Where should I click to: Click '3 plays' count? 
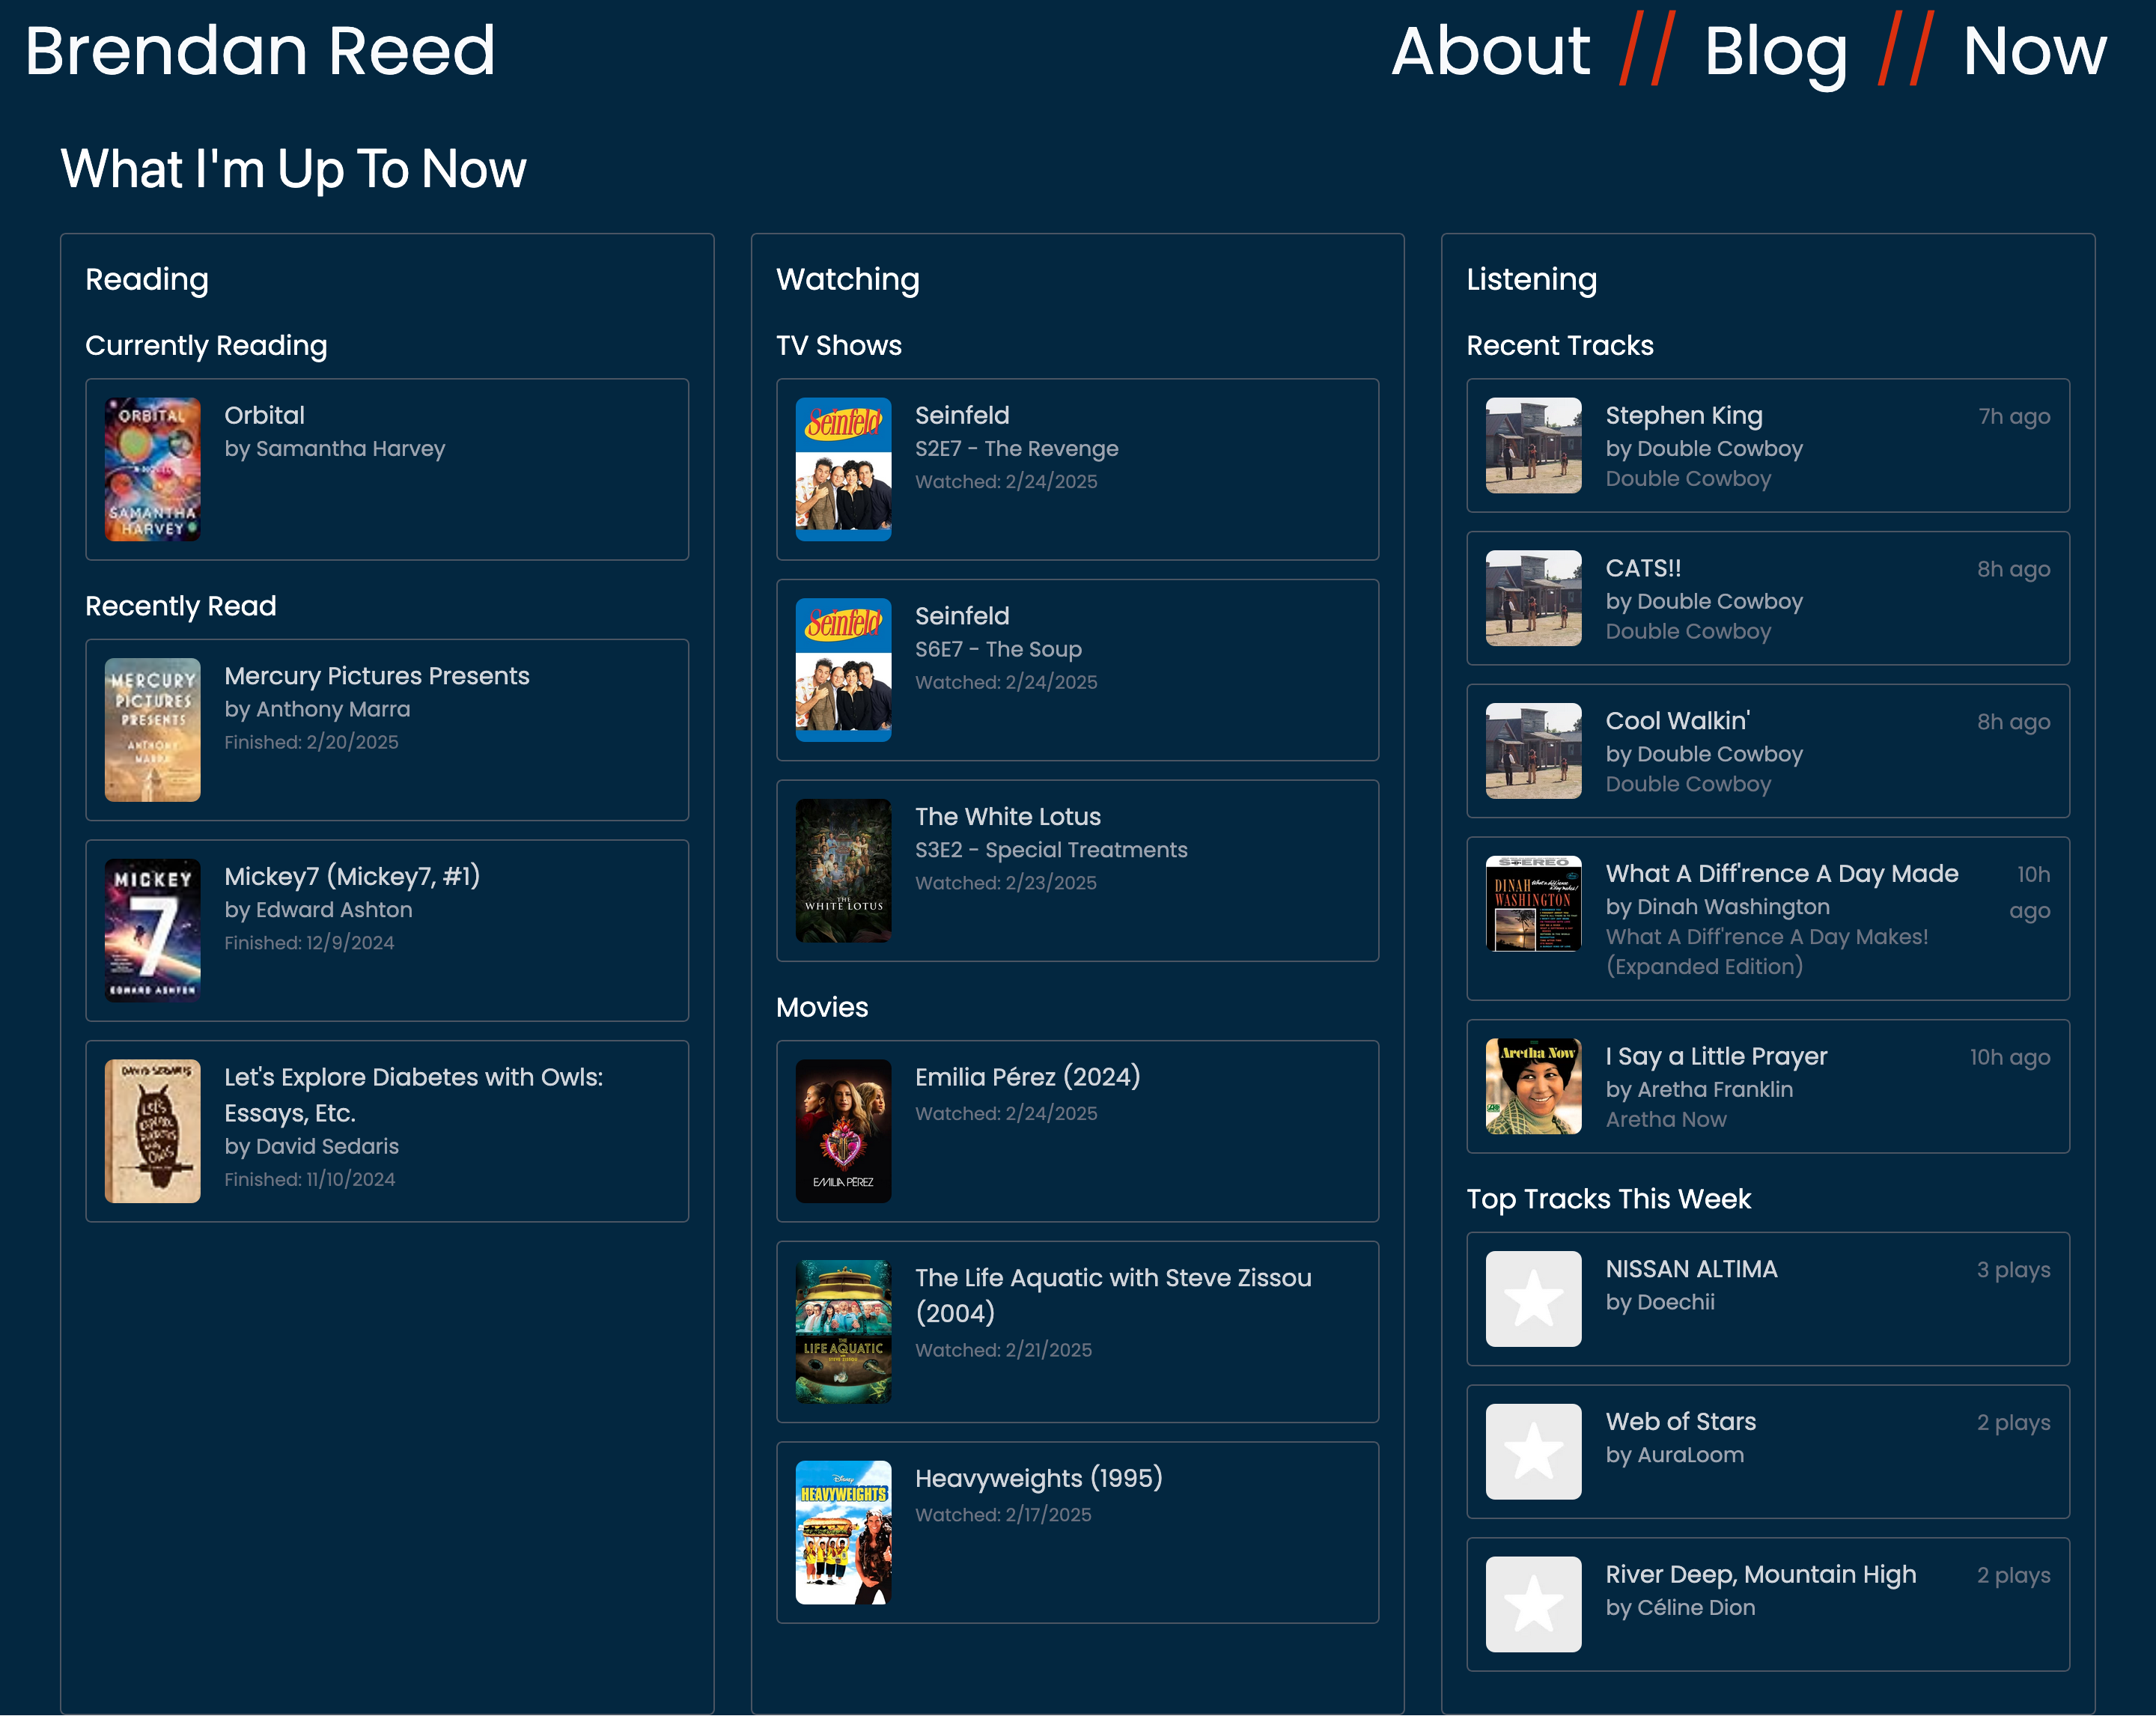2013,1270
